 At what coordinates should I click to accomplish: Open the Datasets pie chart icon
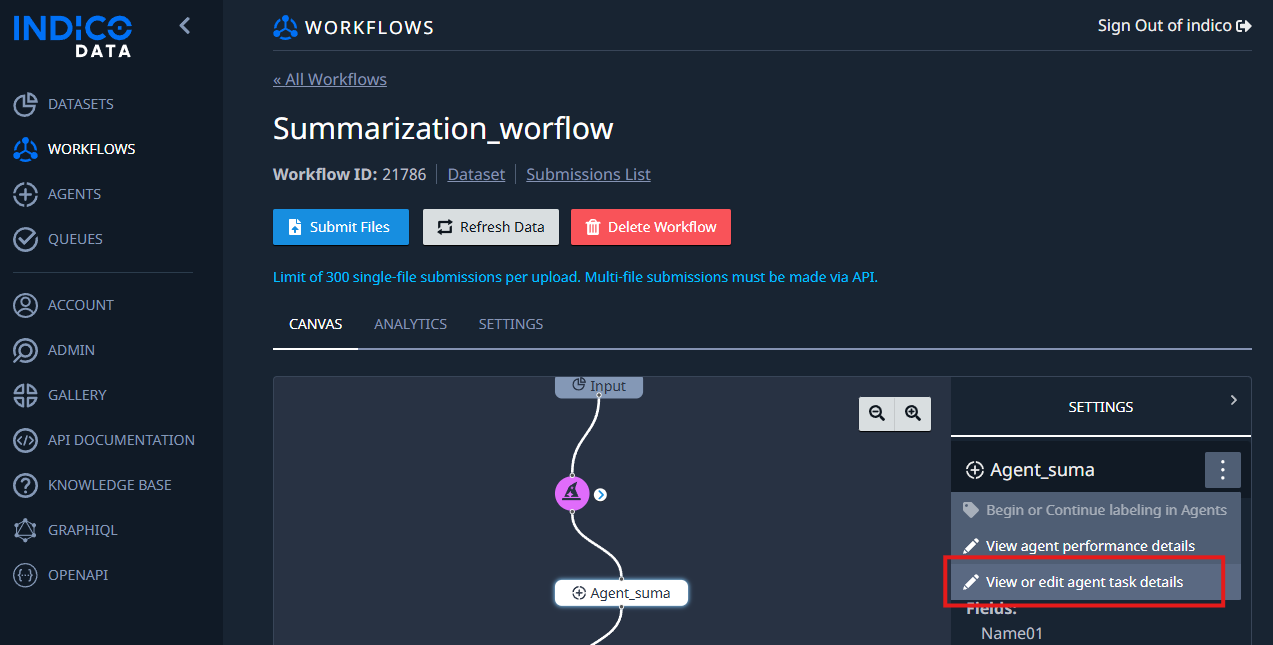click(25, 104)
